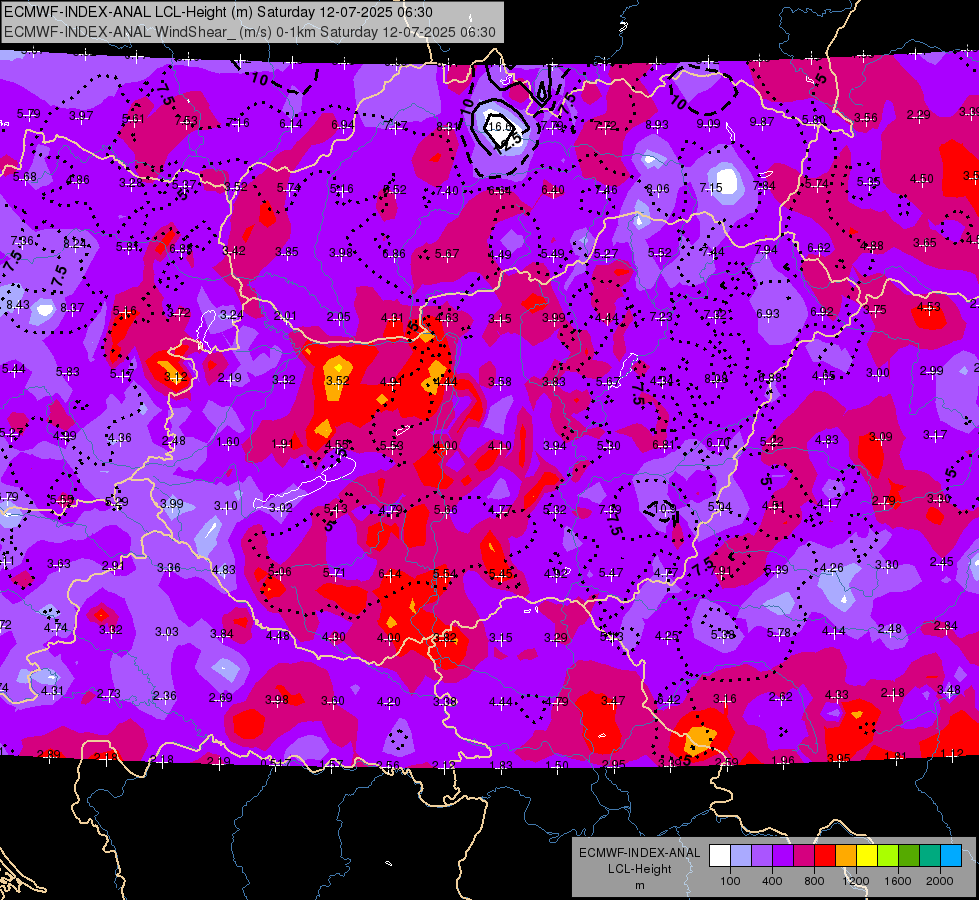Click the legend unit label m
The image size is (979, 900).
pyautogui.click(x=639, y=886)
